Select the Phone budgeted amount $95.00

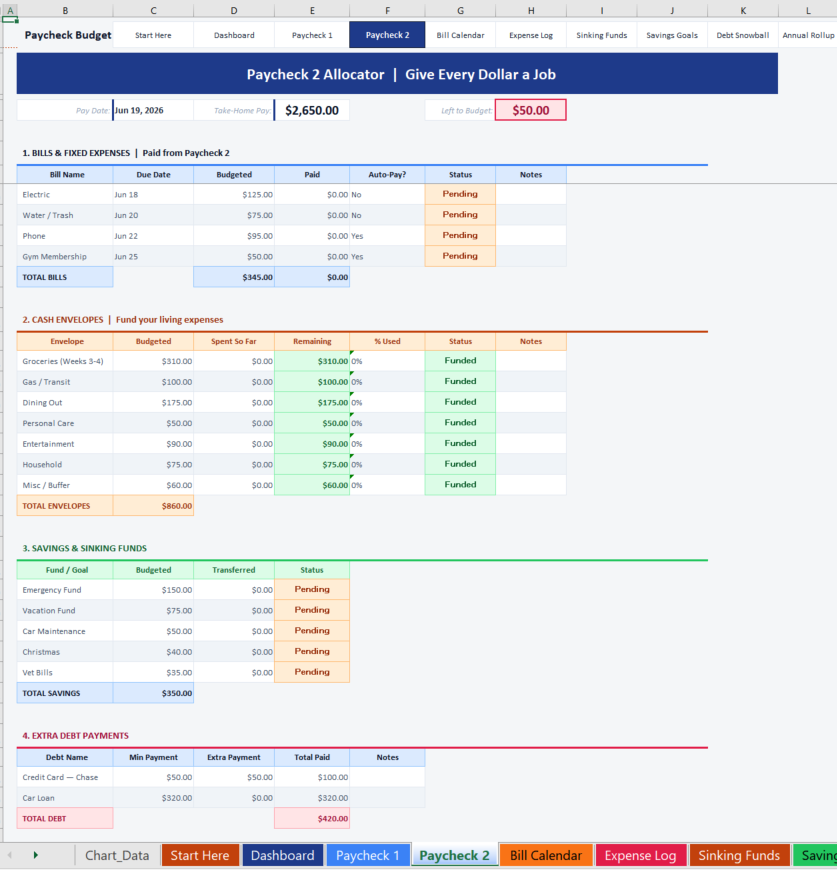234,236
